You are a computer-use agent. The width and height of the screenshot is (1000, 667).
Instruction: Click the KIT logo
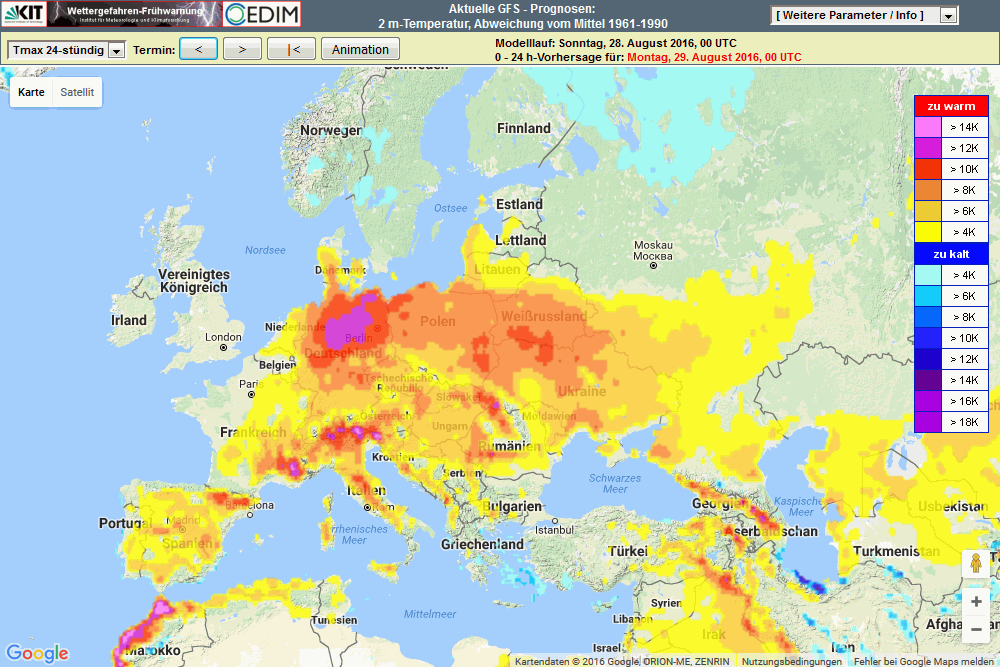pos(24,13)
